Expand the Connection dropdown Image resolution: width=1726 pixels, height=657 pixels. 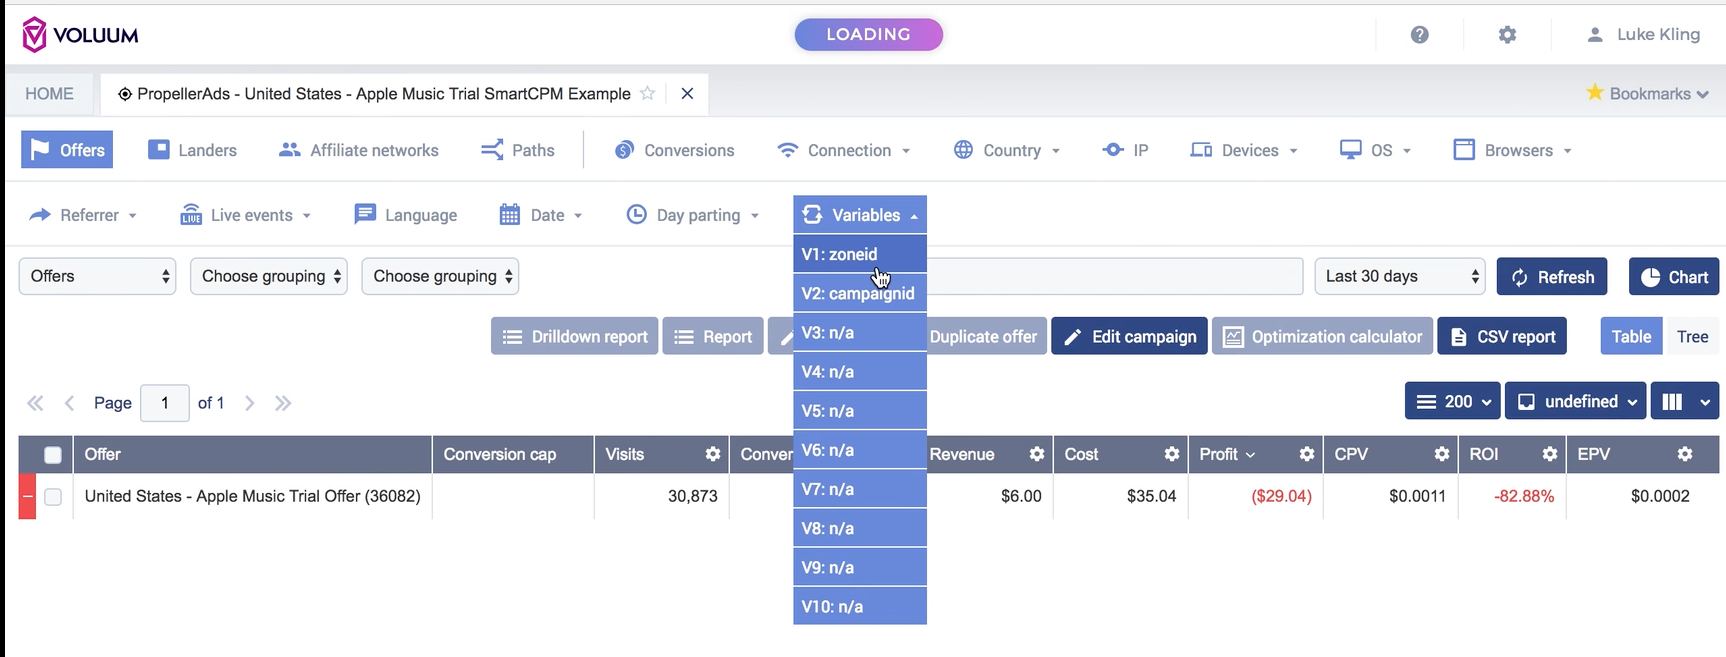pos(844,150)
